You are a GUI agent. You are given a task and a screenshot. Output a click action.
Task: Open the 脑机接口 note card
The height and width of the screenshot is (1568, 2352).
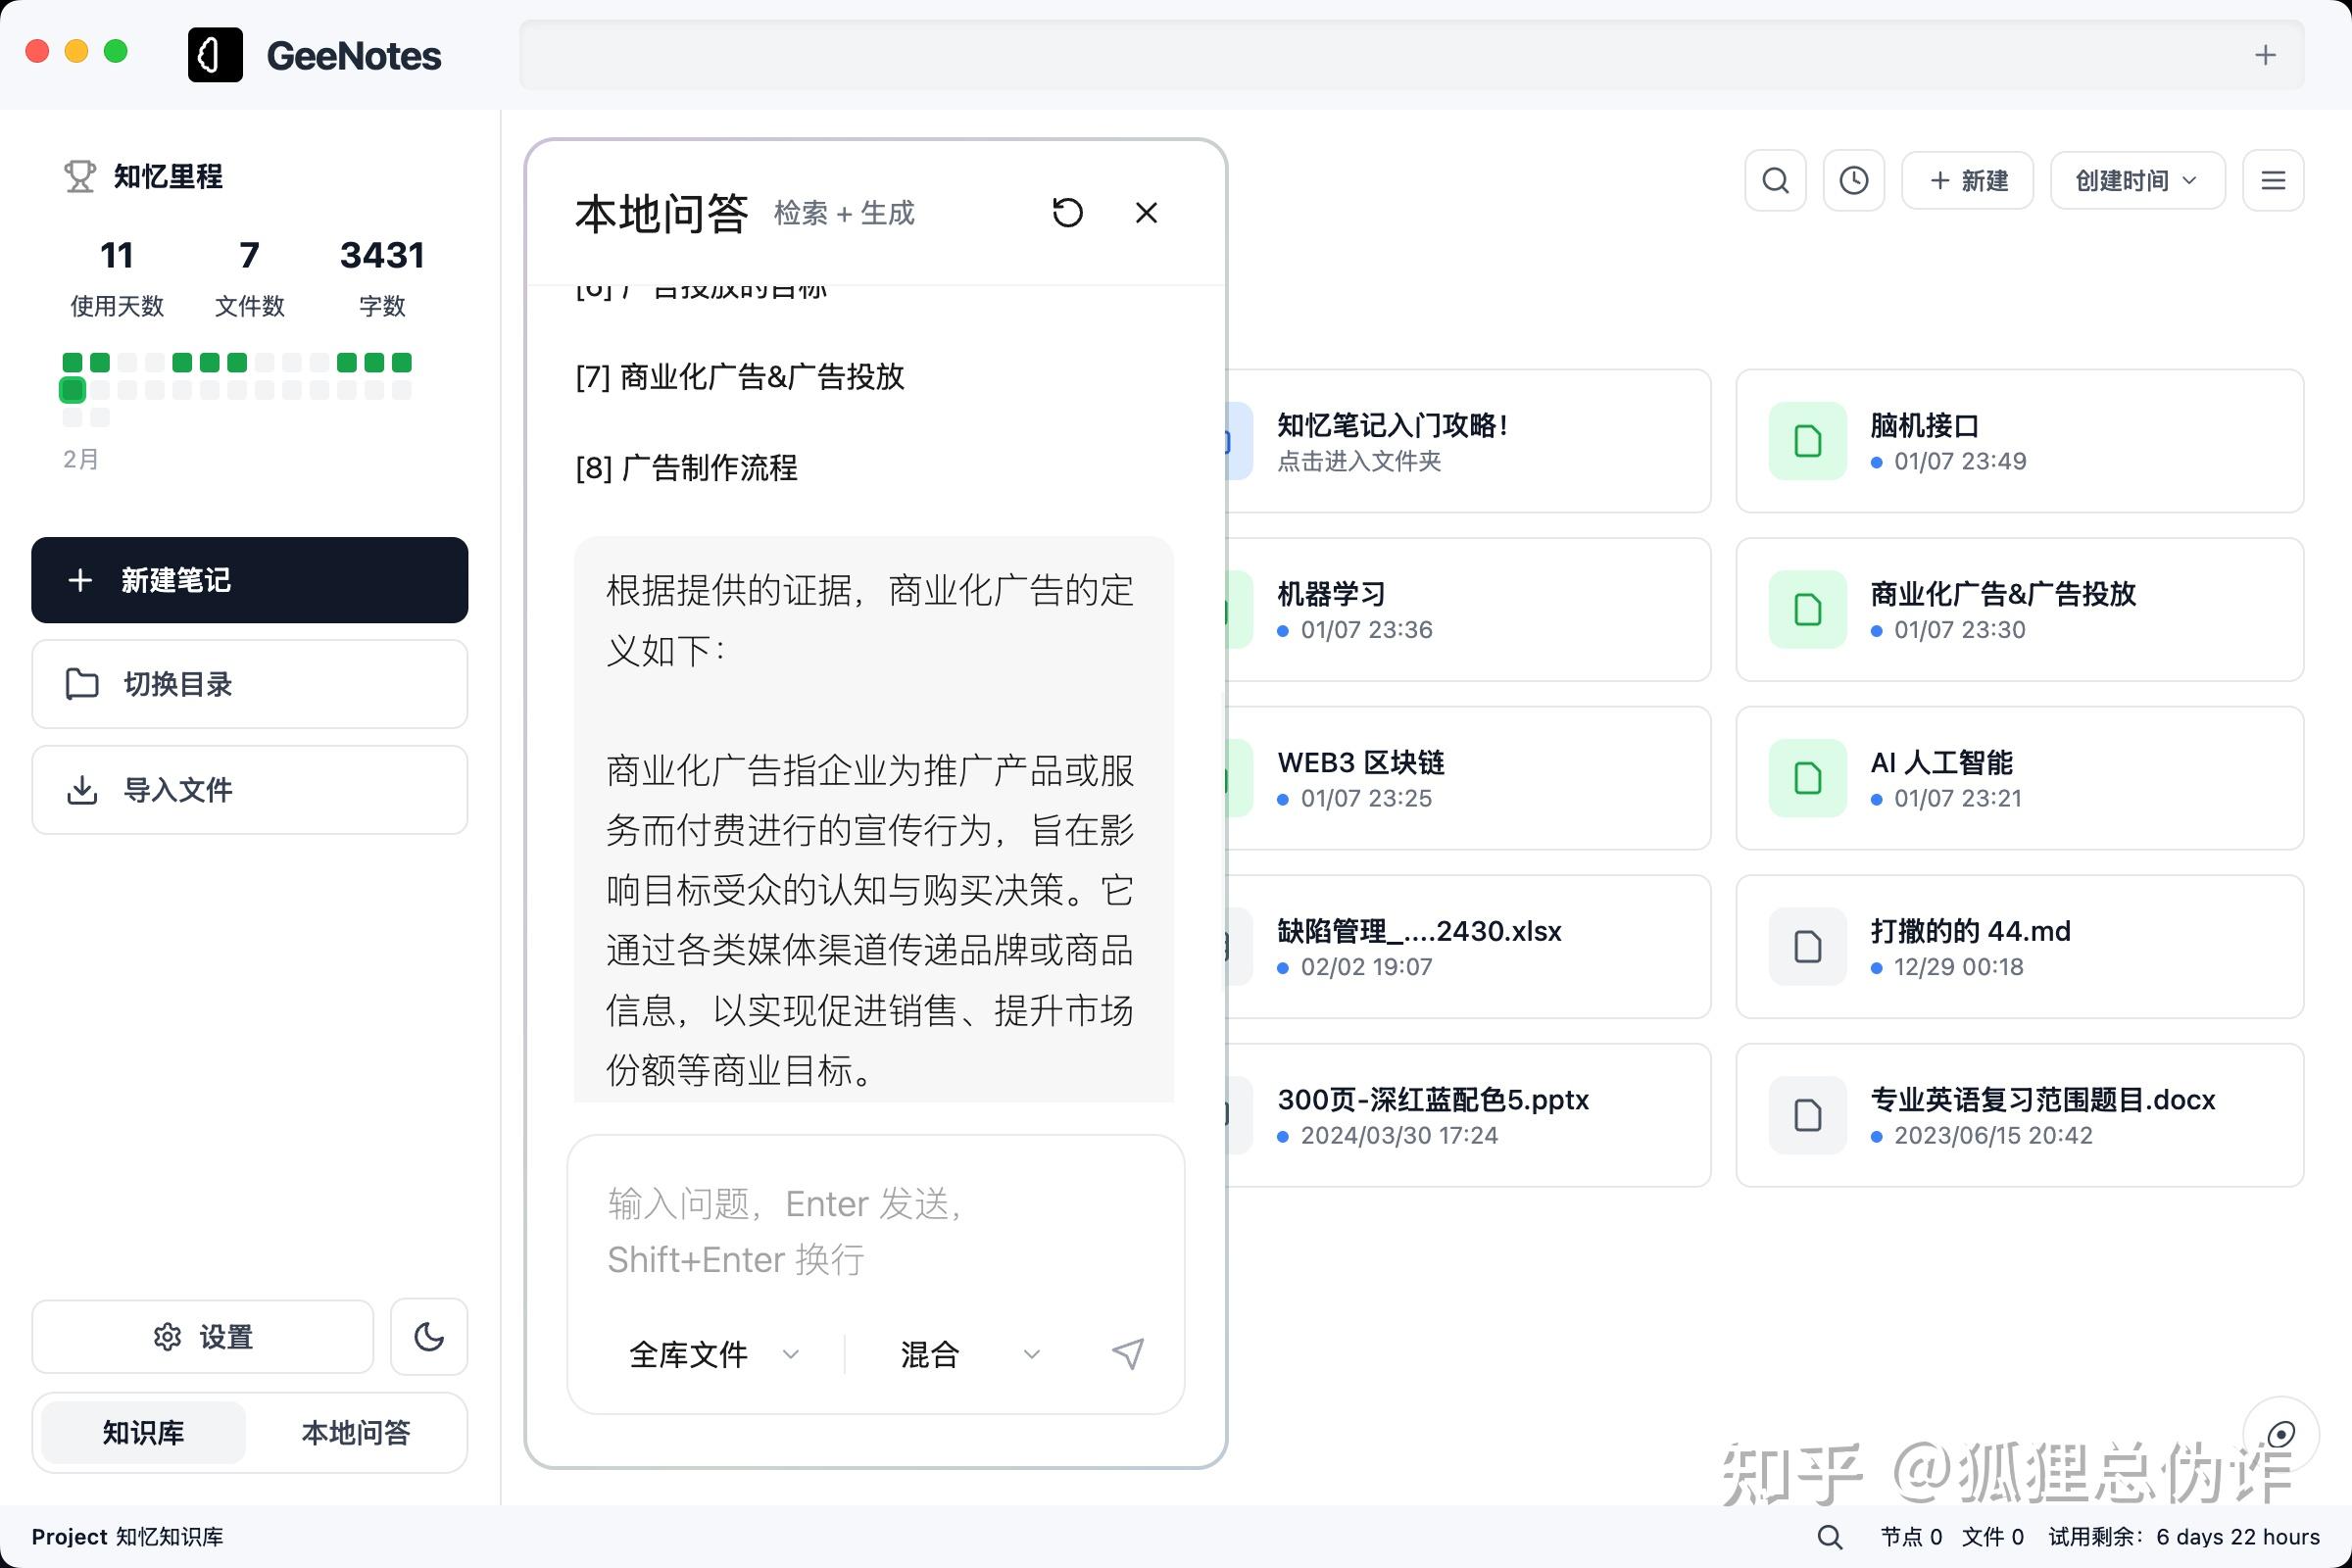(2019, 441)
